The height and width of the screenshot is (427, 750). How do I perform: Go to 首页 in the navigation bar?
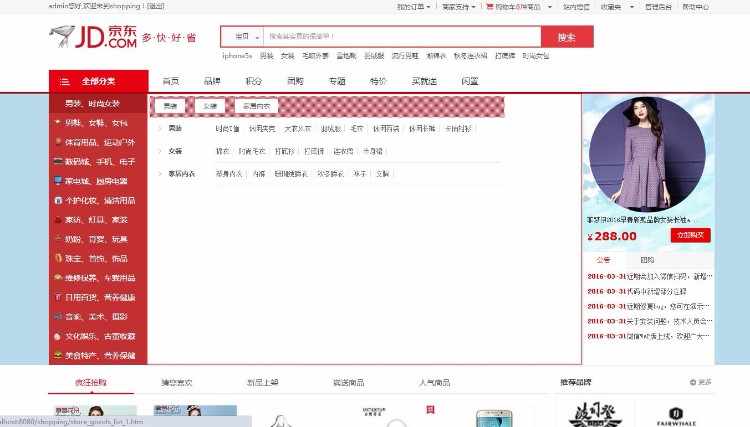[x=171, y=81]
